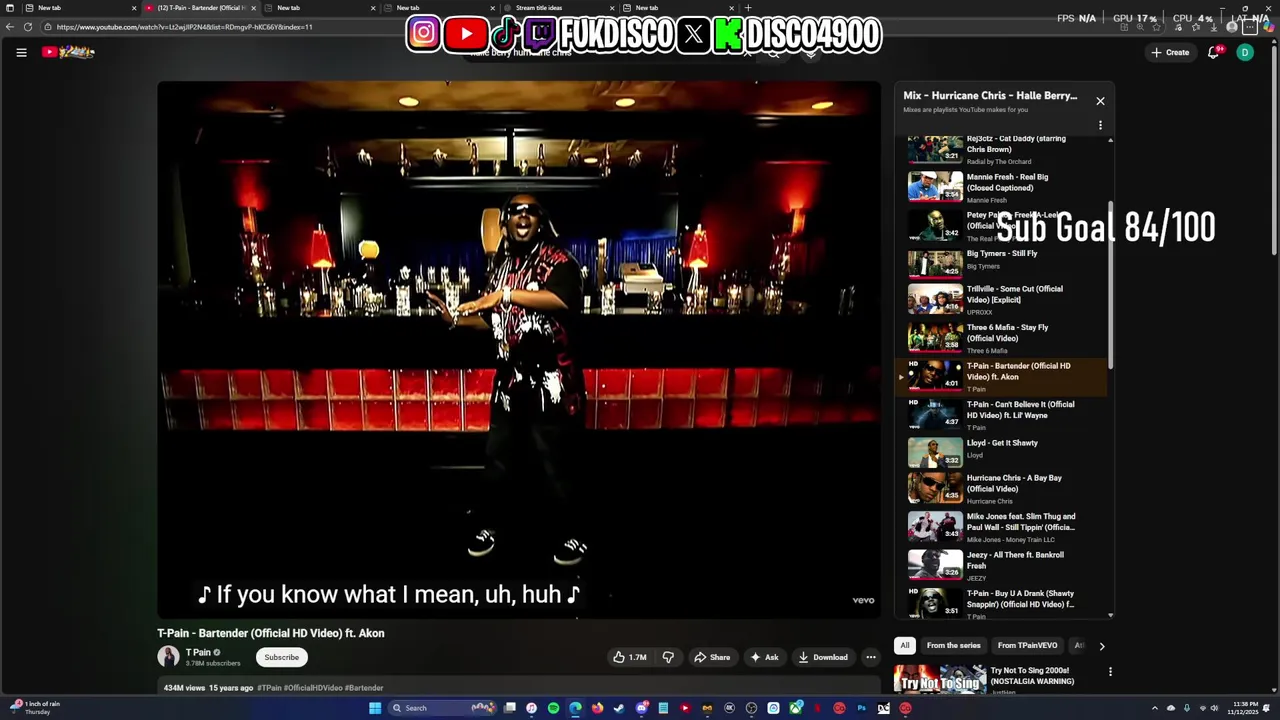1280x720 pixels.
Task: Open Steam from the taskbar
Action: point(619,708)
